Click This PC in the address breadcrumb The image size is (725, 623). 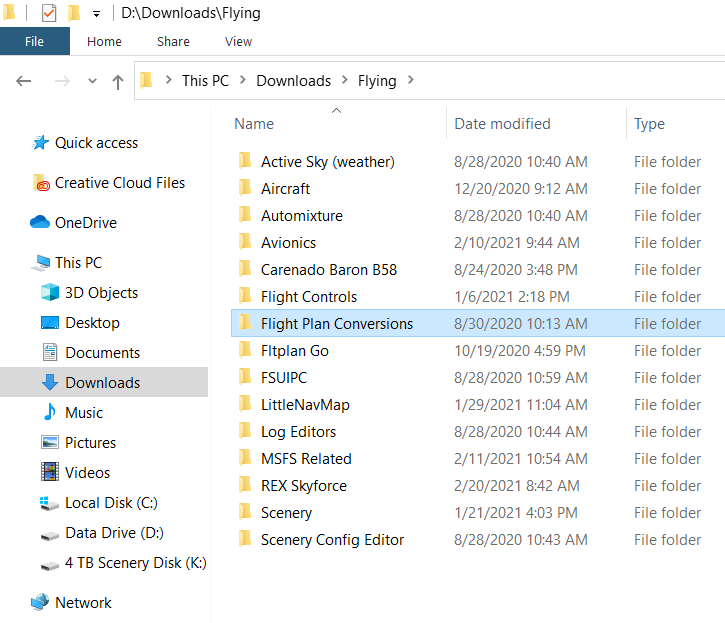tap(205, 80)
